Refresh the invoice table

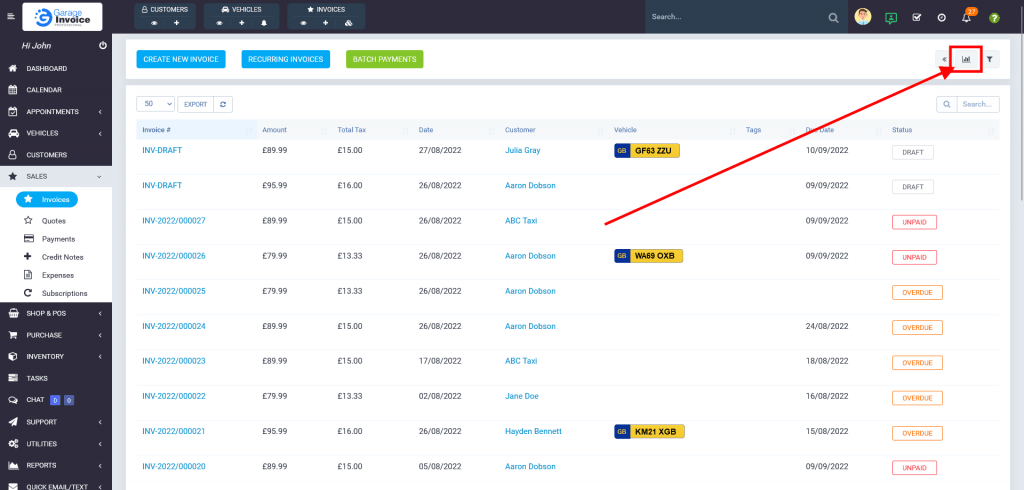tap(223, 104)
